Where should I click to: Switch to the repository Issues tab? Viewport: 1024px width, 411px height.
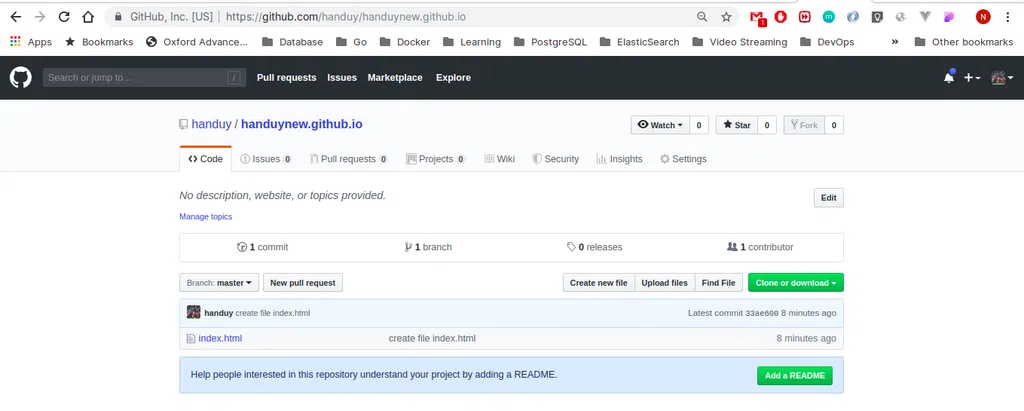tap(266, 159)
